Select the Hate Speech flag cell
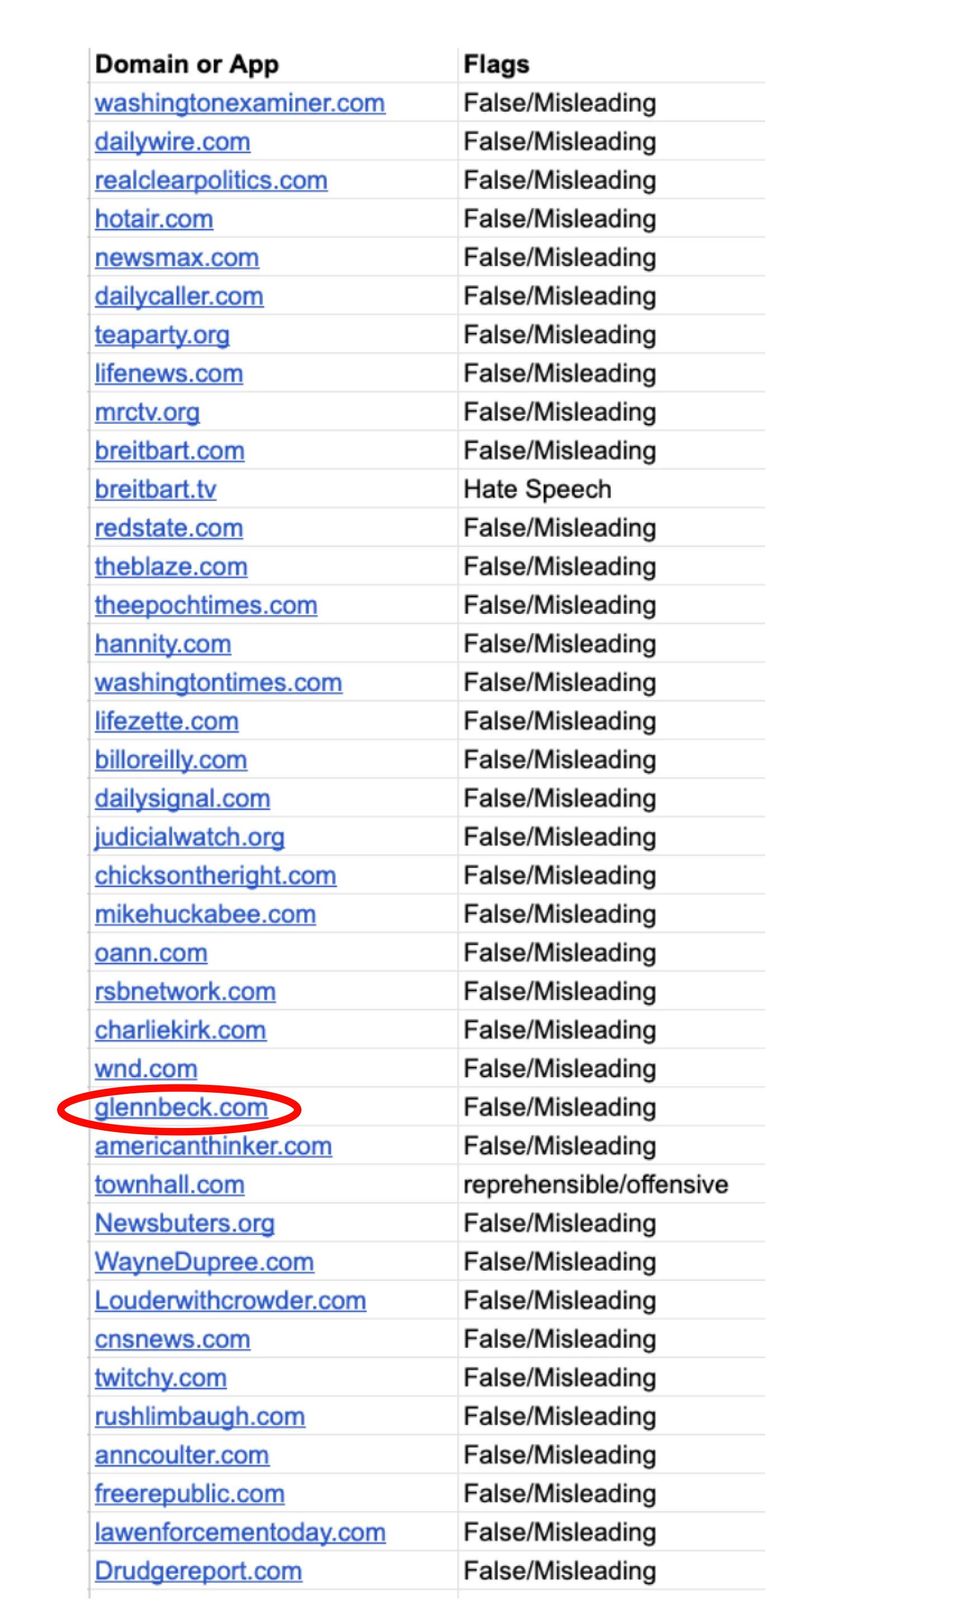980x1615 pixels. 537,490
